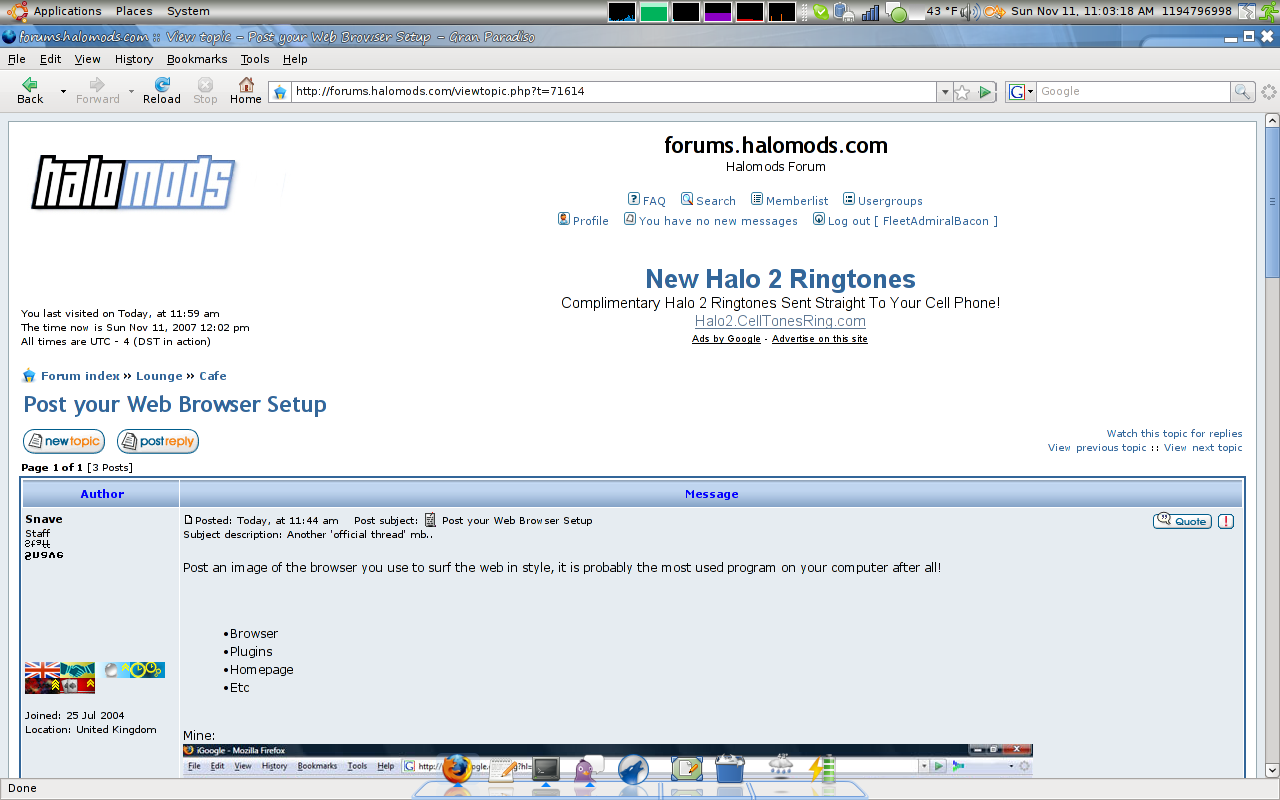The height and width of the screenshot is (800, 1280).
Task: Open the Halo2.CellTonesRing.com ad link
Action: pyautogui.click(x=780, y=321)
